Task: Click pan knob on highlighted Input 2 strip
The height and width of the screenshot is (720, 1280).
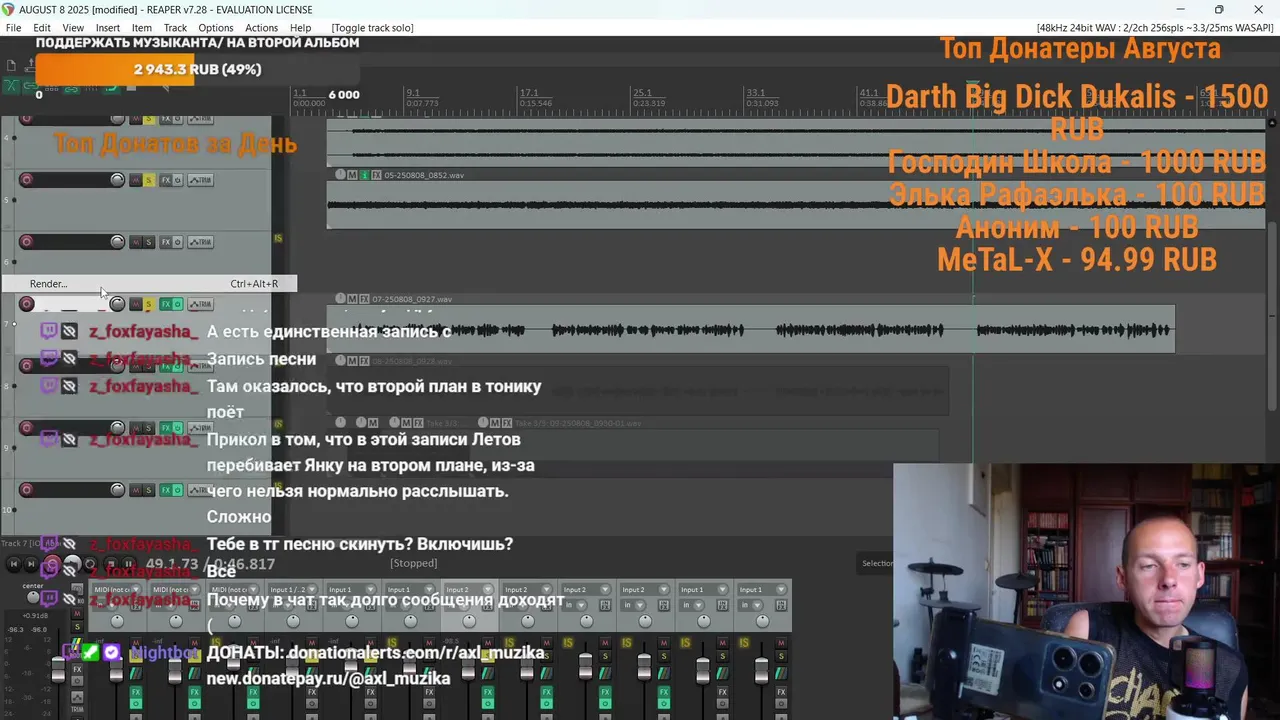Action: coord(470,621)
